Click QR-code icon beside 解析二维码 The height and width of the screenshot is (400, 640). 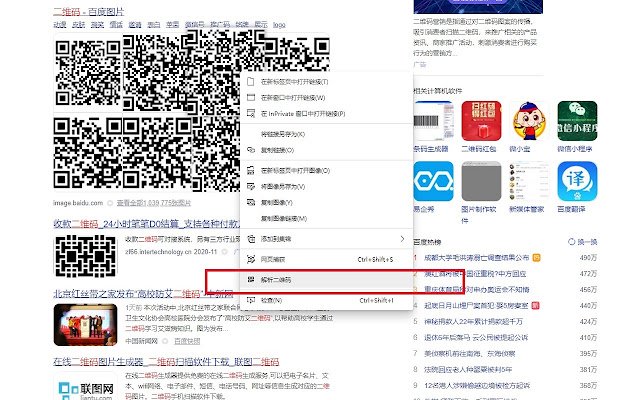click(x=251, y=279)
